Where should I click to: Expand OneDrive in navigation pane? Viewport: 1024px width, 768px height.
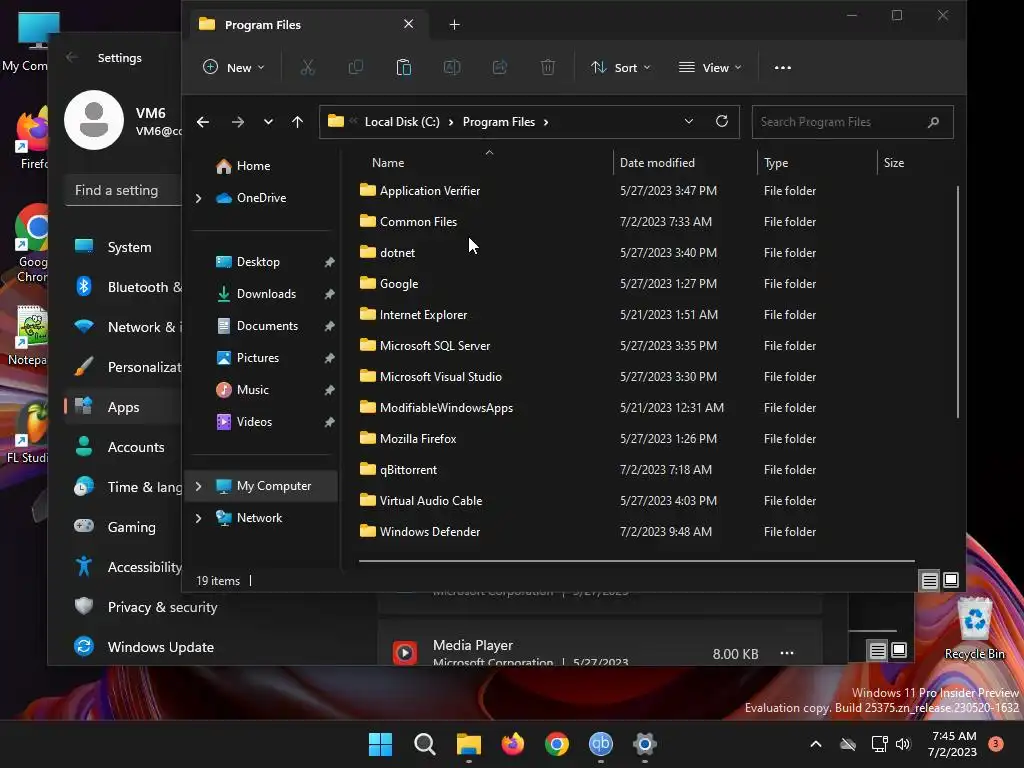tap(199, 198)
